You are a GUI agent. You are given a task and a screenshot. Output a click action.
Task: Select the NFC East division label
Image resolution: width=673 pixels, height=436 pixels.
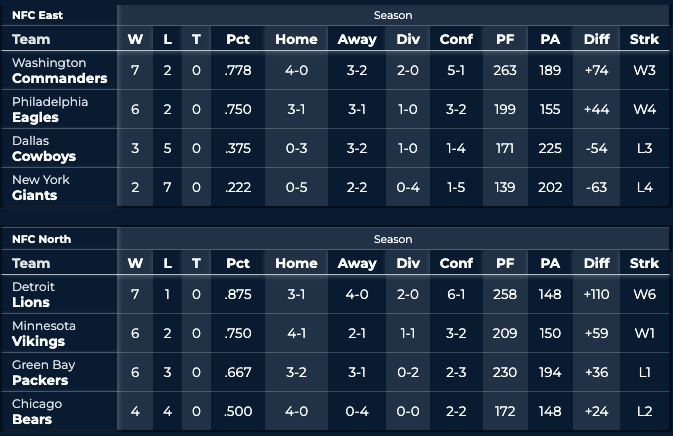pos(35,15)
